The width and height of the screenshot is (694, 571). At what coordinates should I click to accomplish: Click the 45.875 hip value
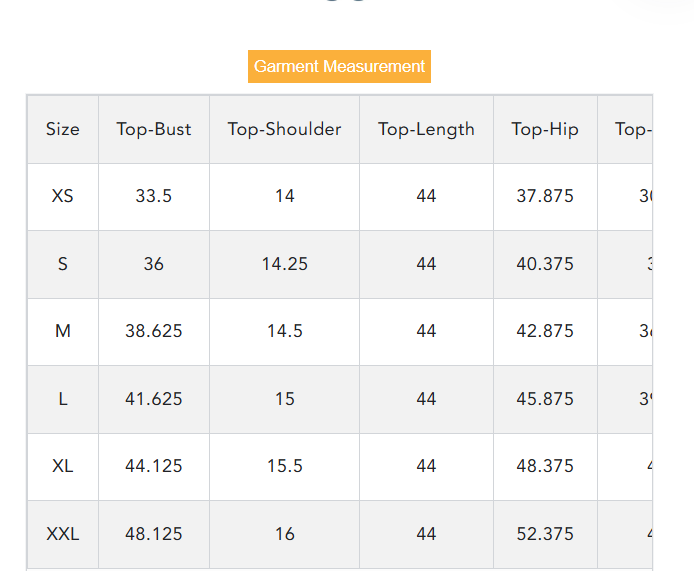pos(545,399)
